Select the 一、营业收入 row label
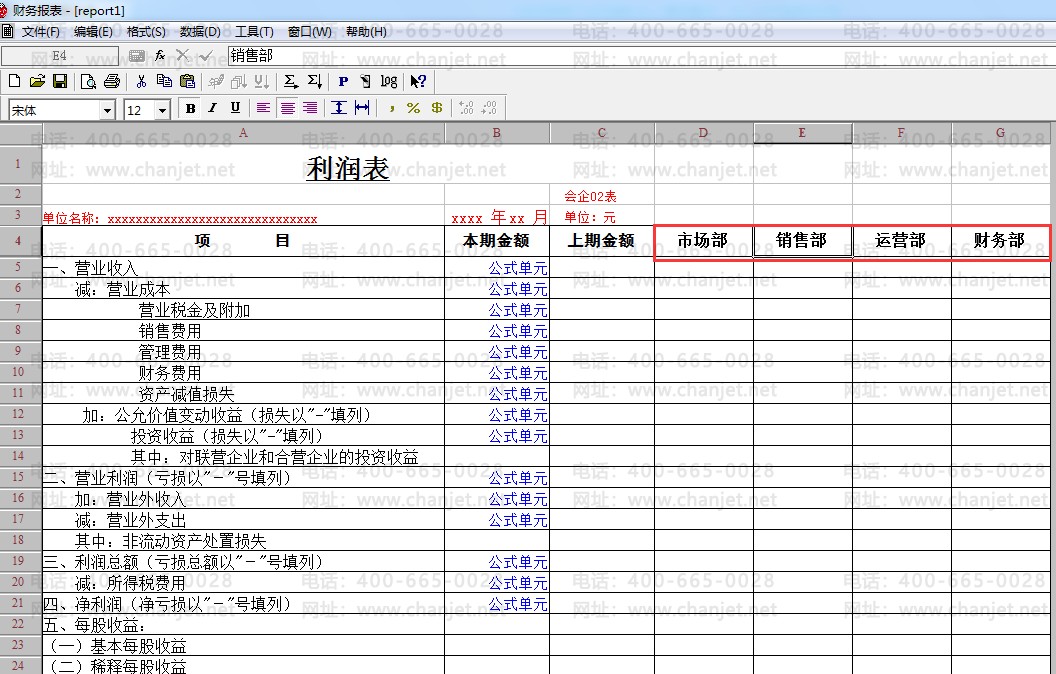The width and height of the screenshot is (1056, 674). click(90, 268)
